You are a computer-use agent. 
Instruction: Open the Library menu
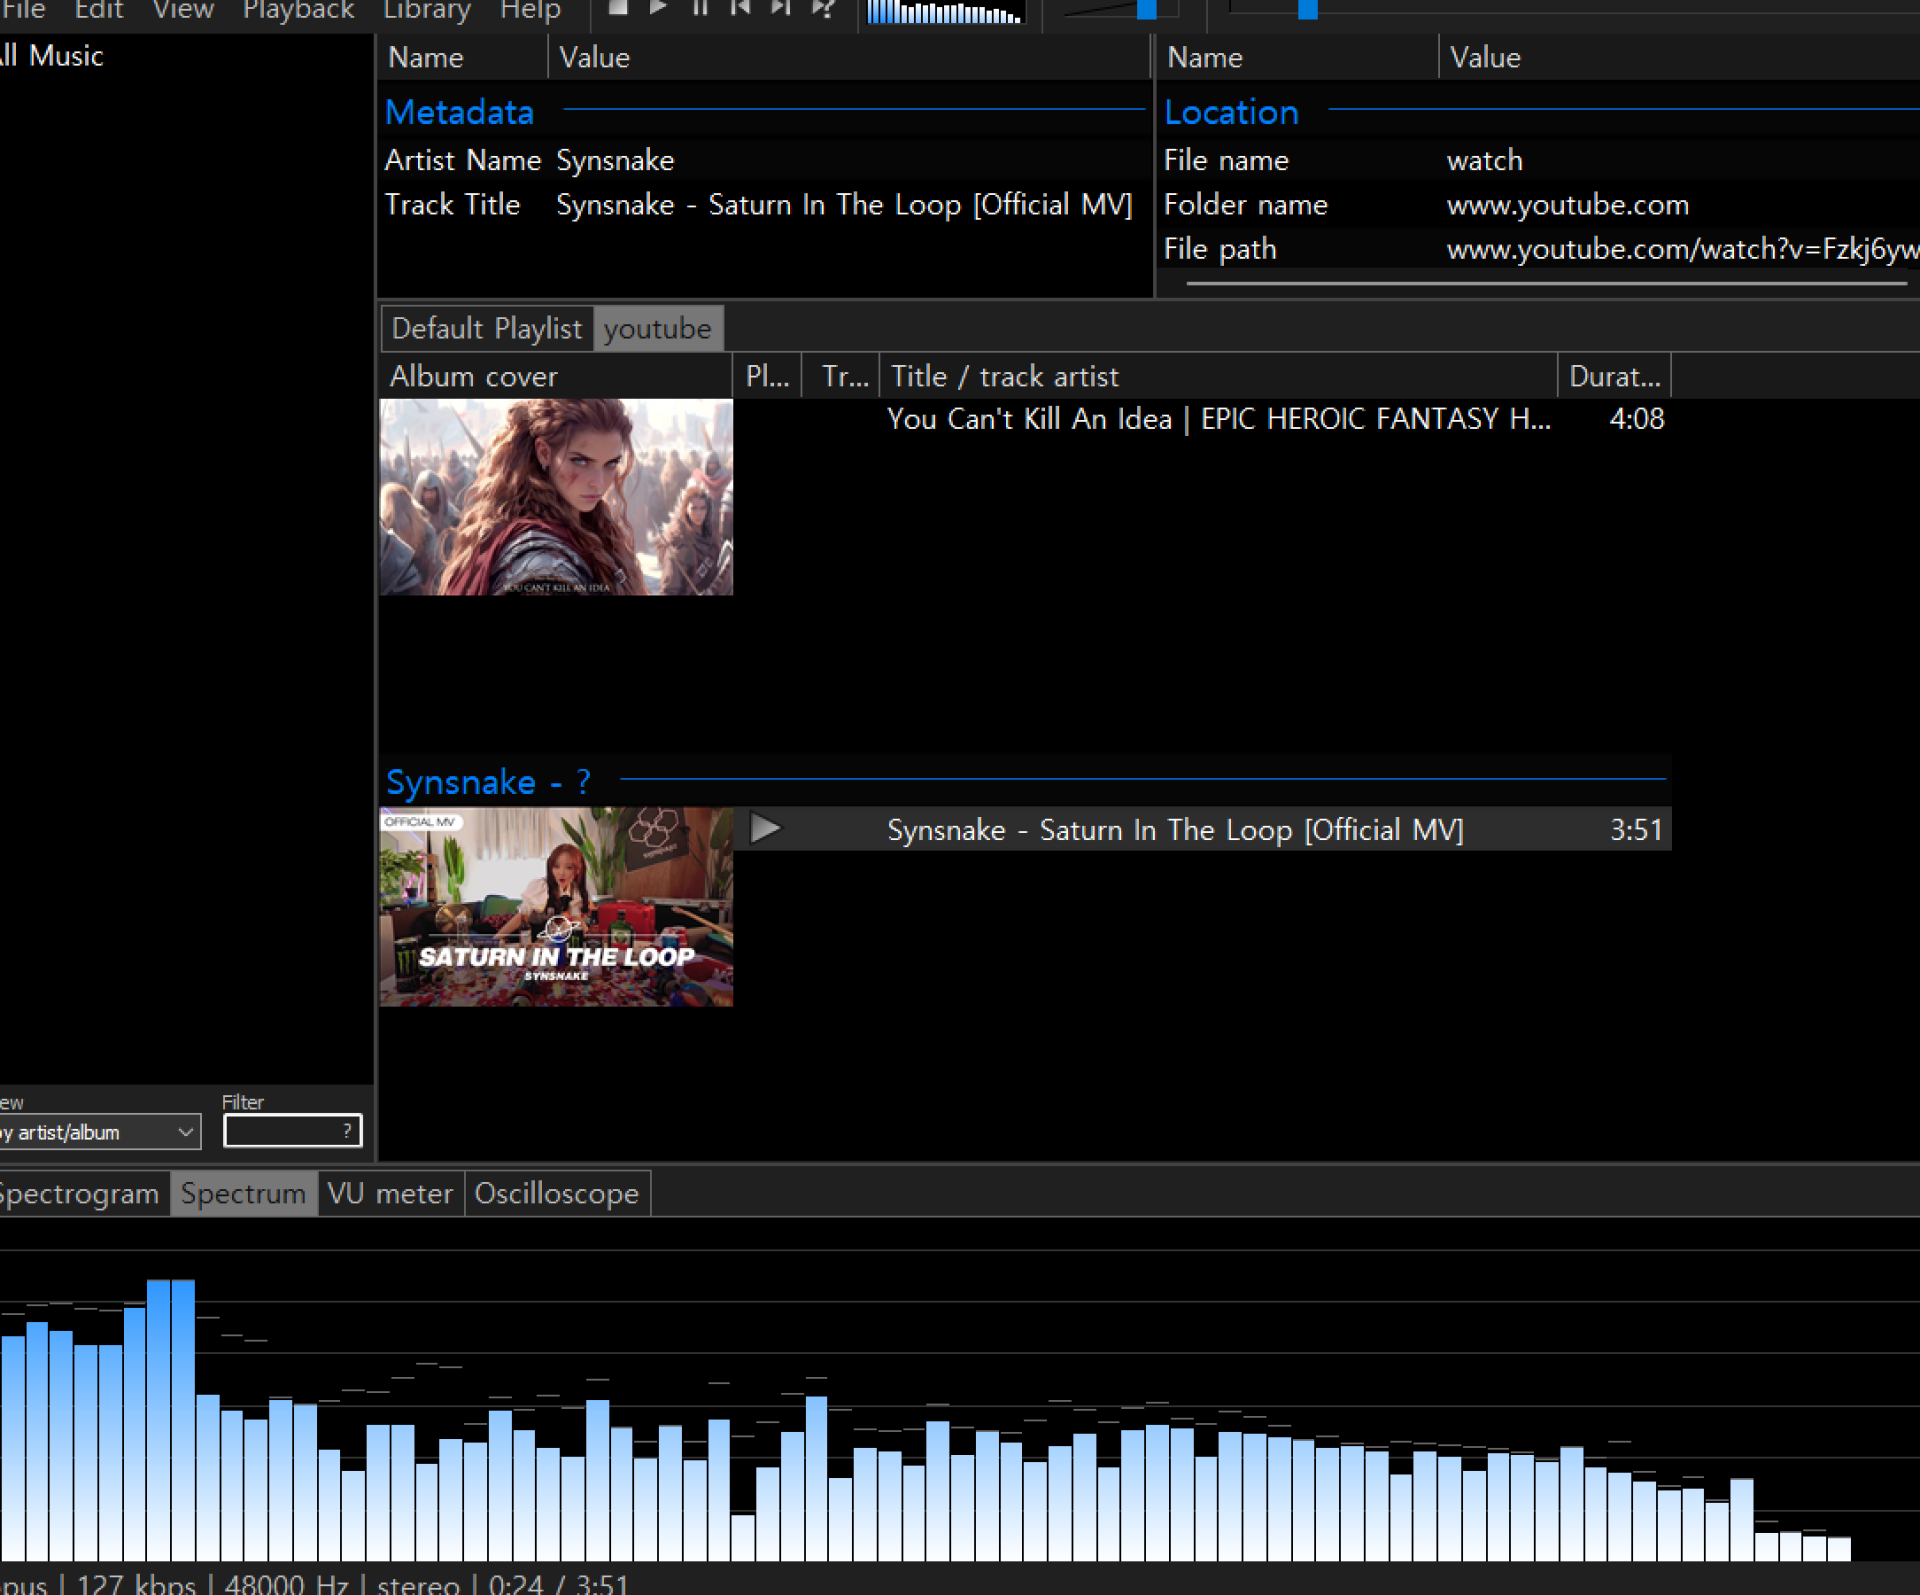427,11
